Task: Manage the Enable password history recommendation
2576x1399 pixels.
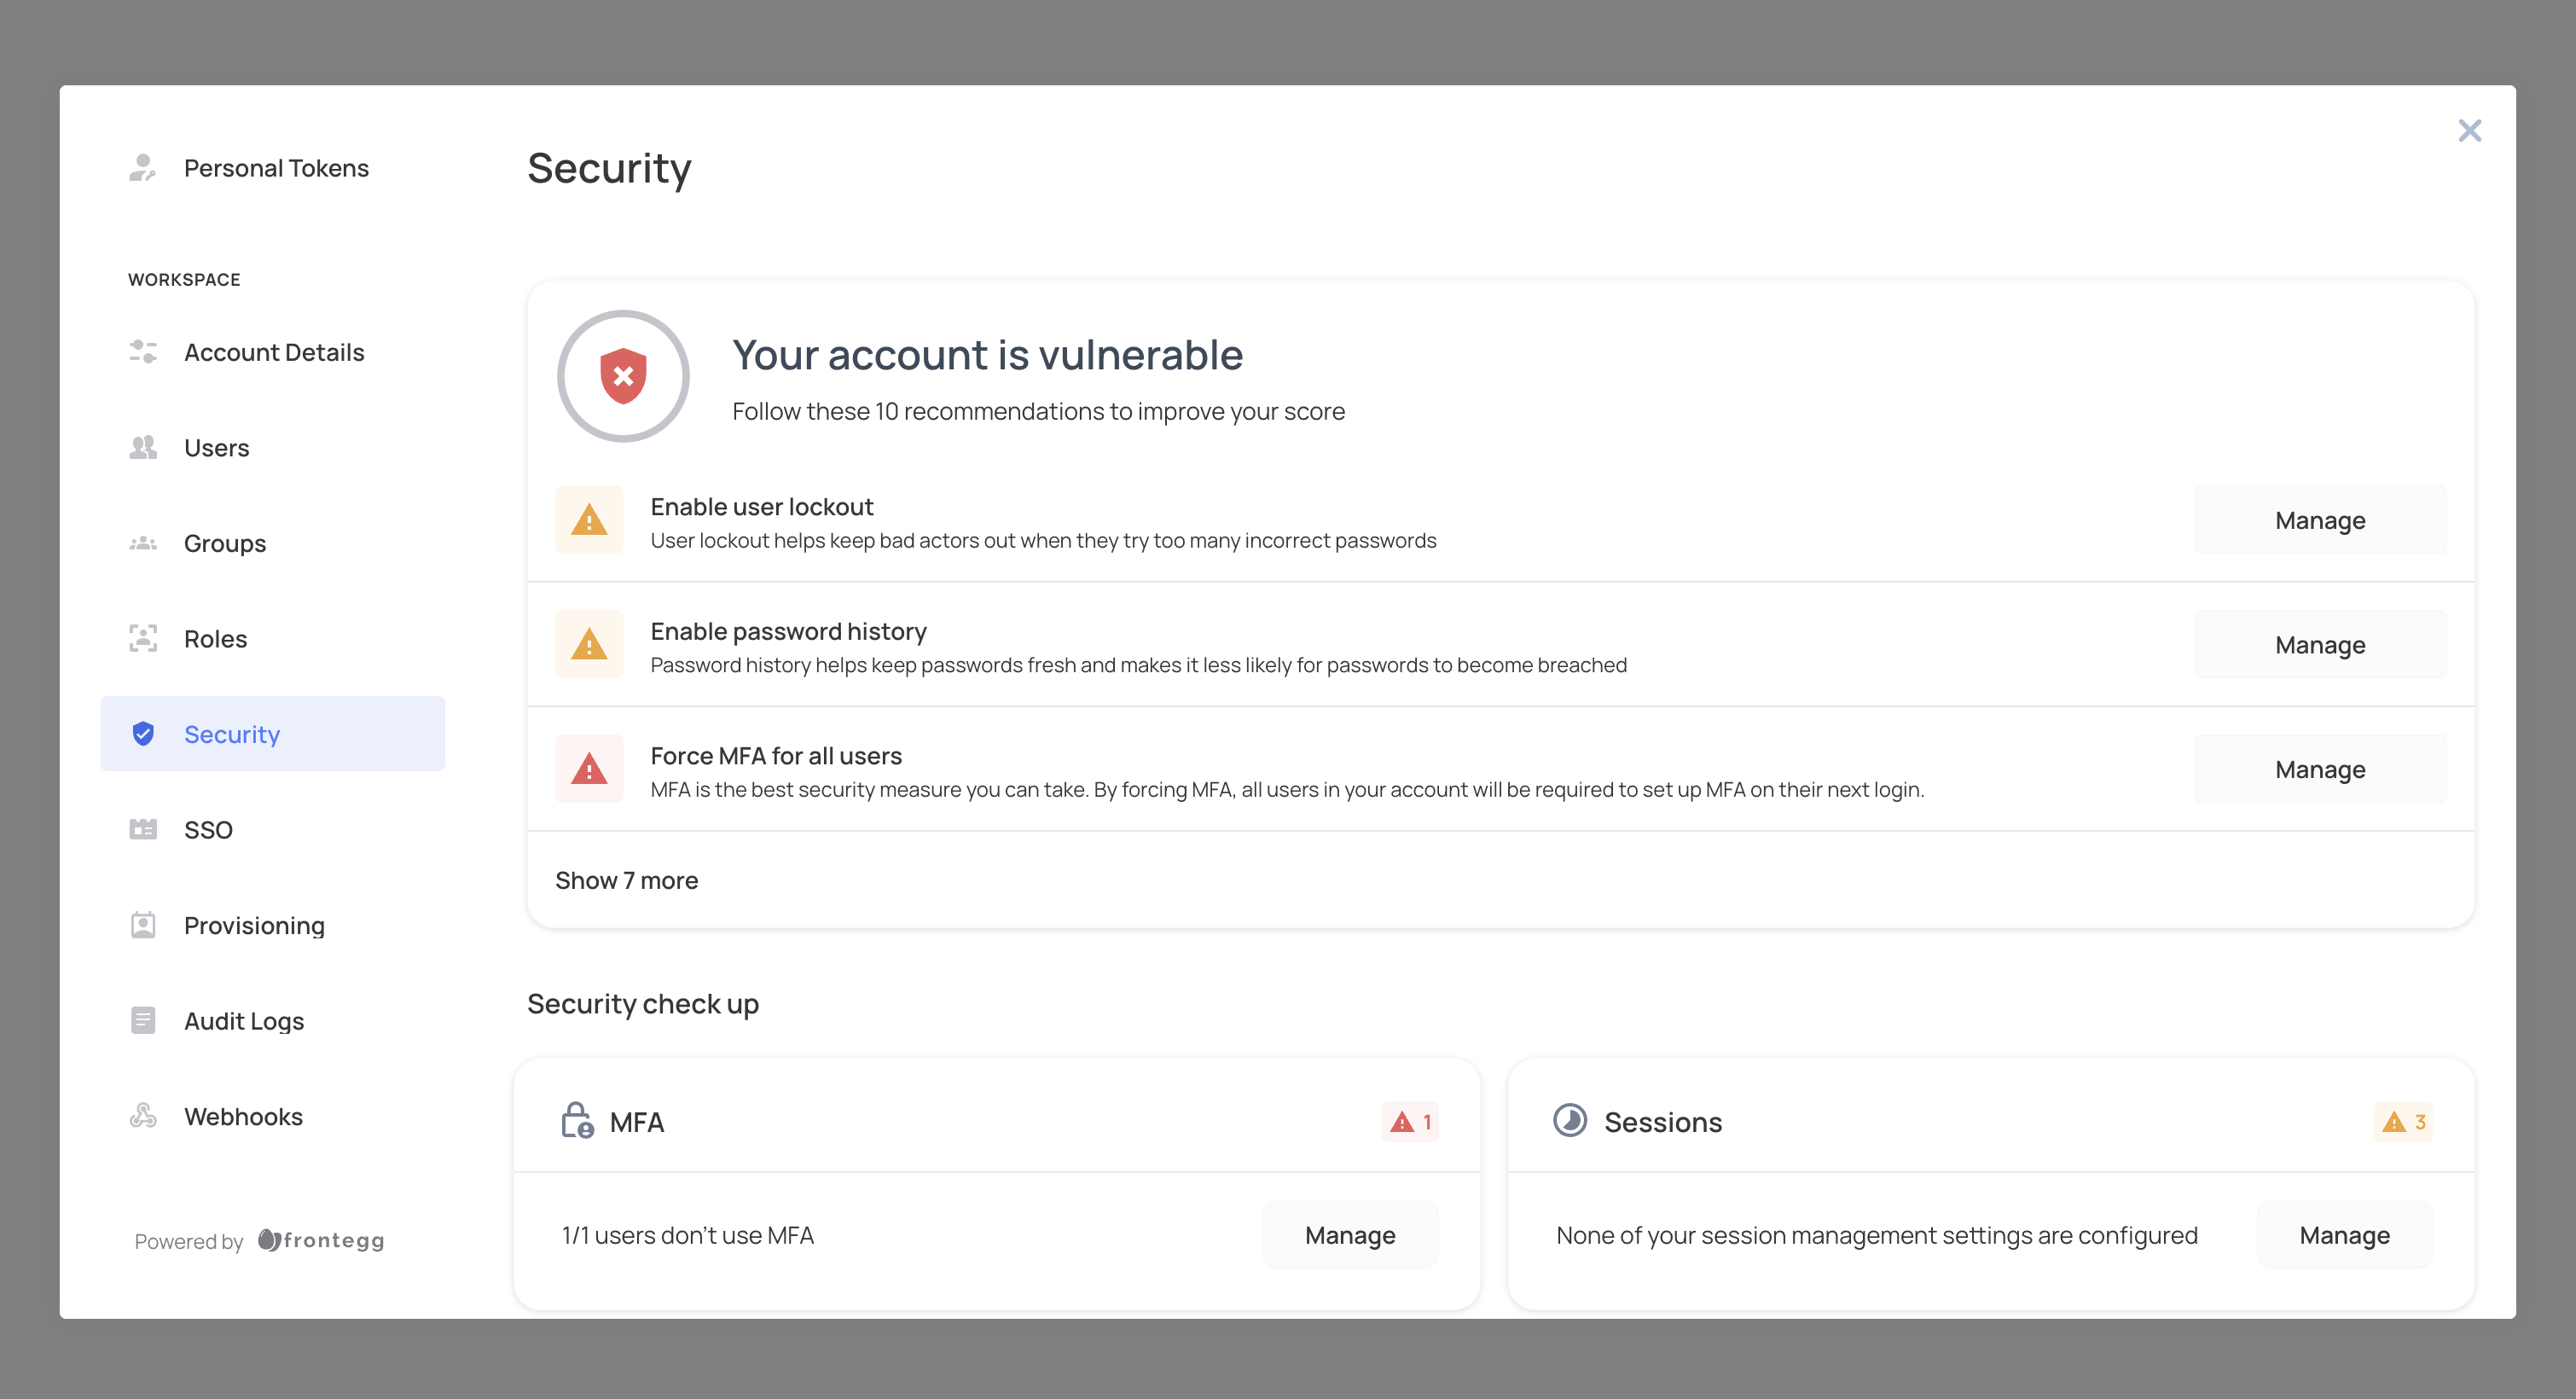Action: (2319, 645)
